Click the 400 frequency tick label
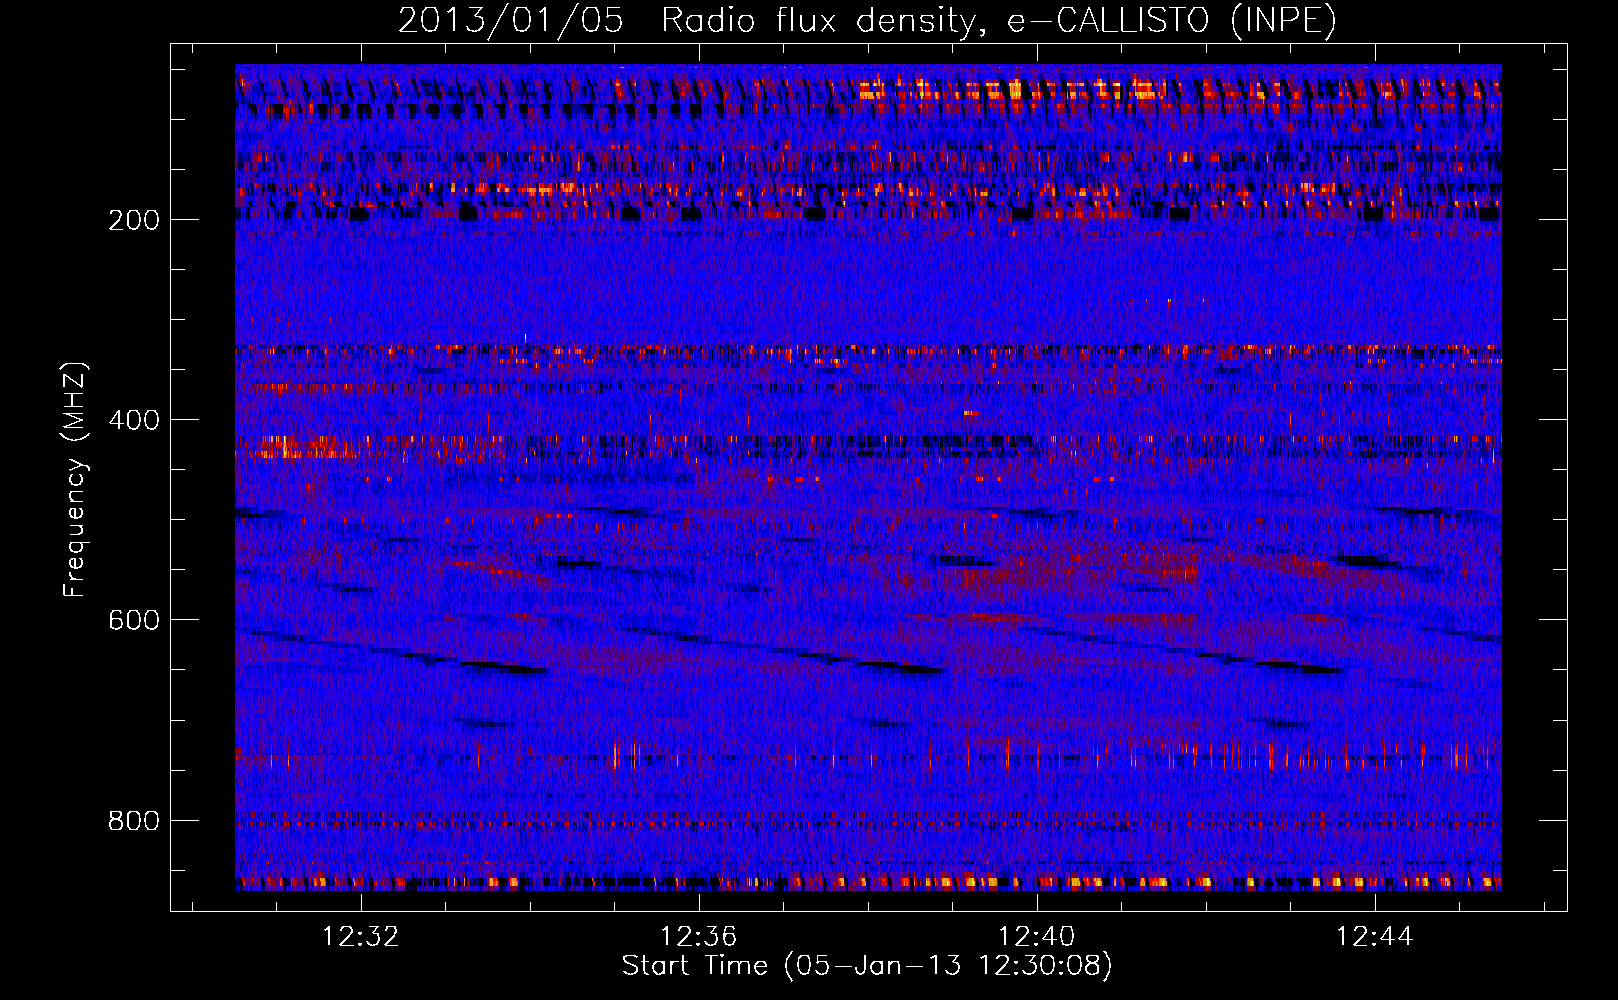This screenshot has height=1000, width=1618. coord(133,420)
